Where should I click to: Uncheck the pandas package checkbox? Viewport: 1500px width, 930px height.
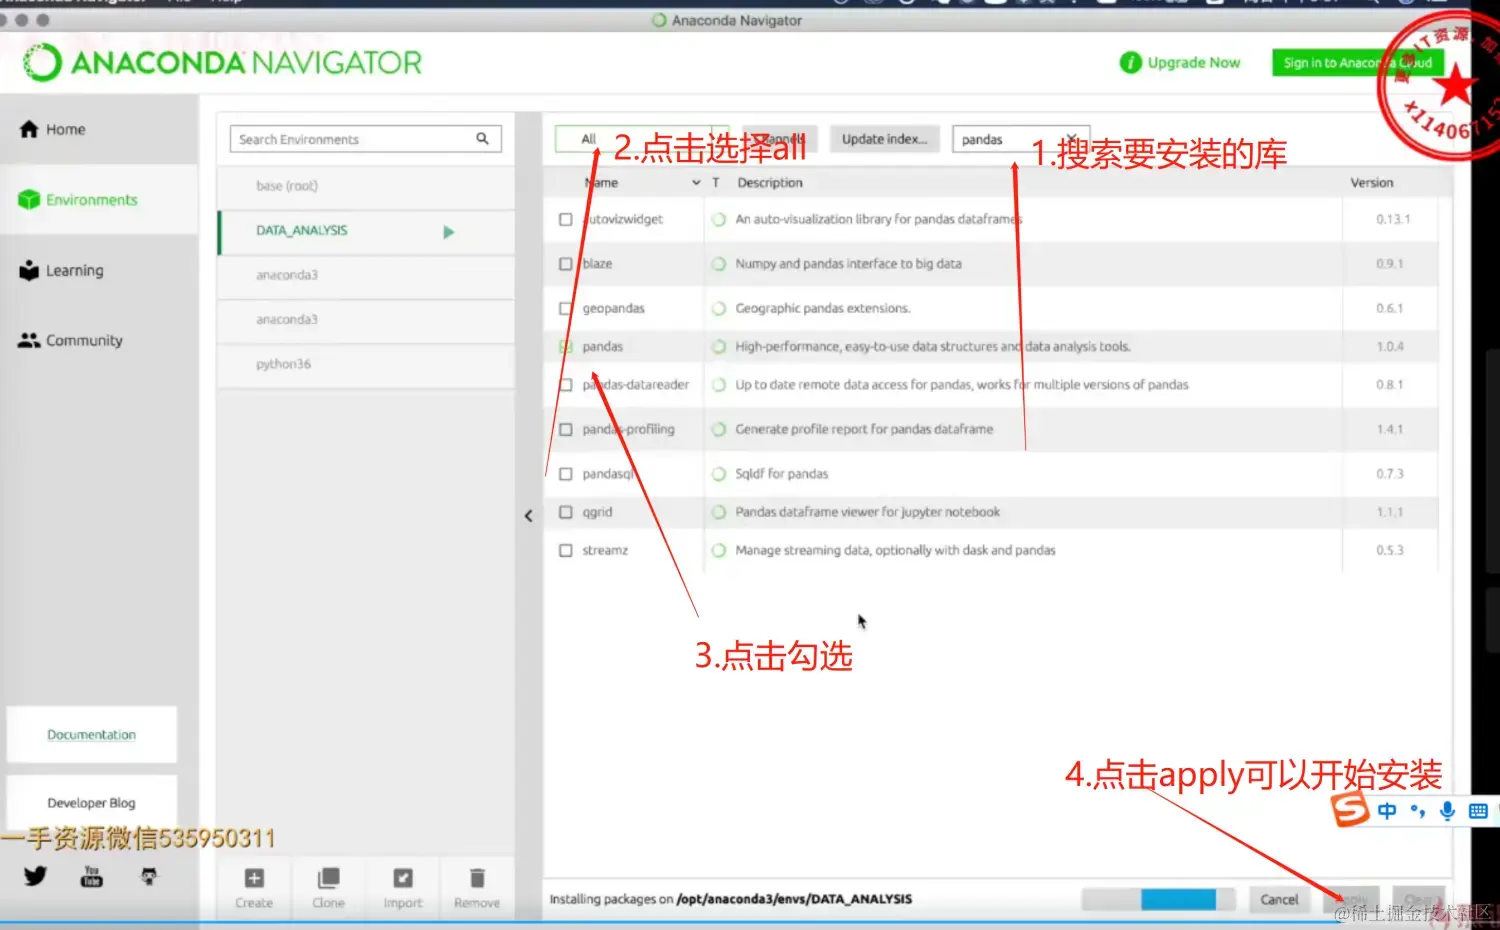tap(566, 346)
